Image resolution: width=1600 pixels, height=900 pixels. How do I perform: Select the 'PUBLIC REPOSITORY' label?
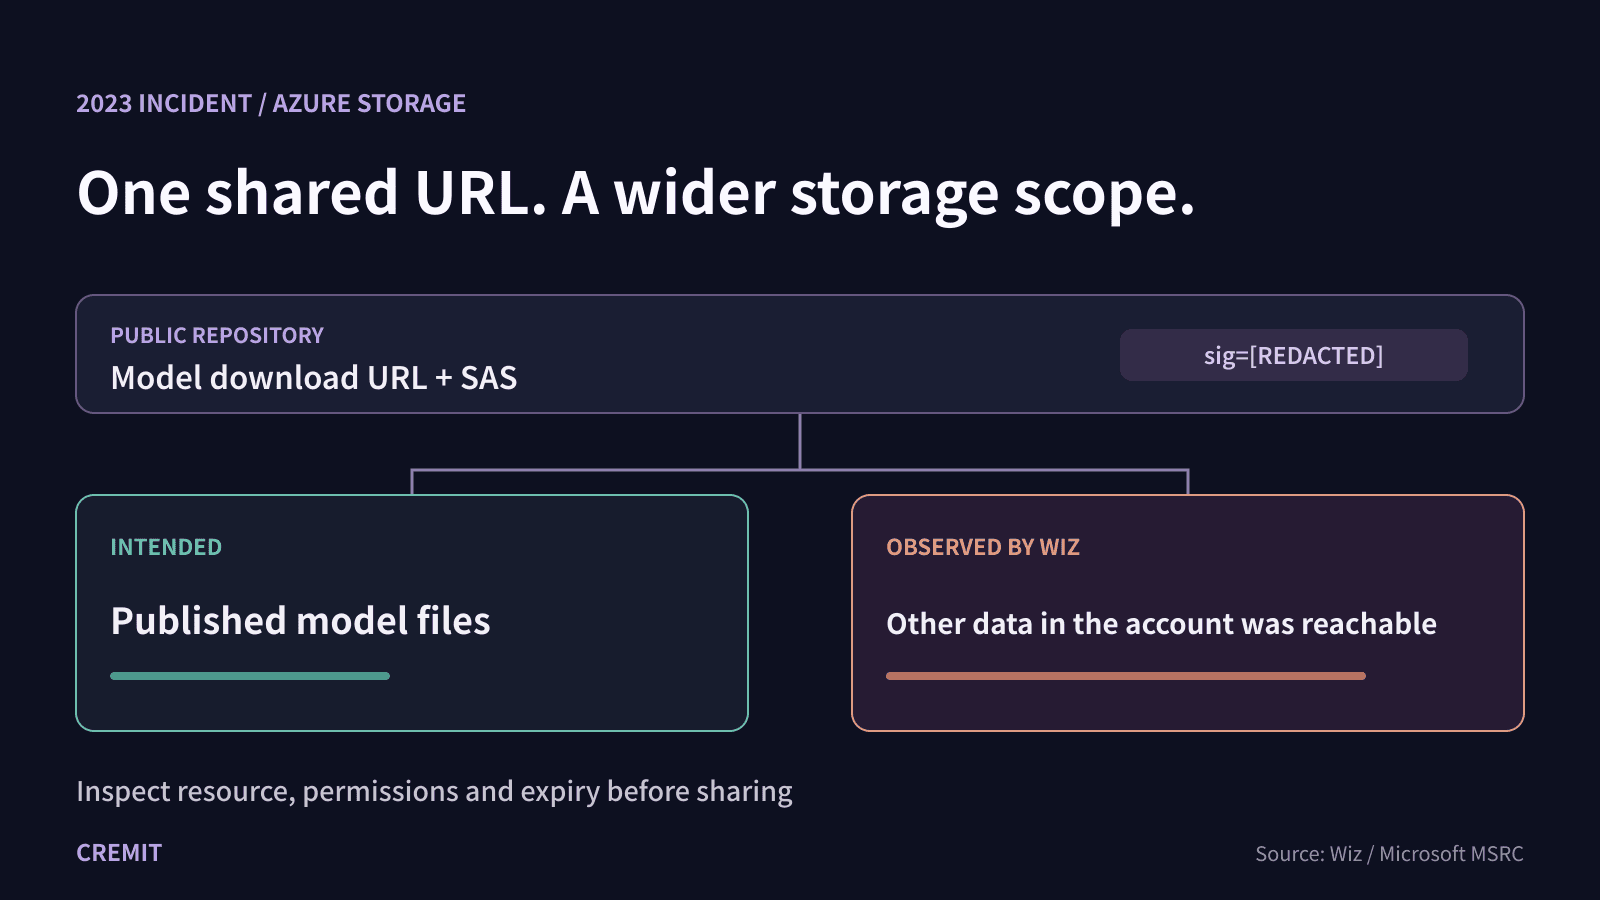tap(217, 336)
